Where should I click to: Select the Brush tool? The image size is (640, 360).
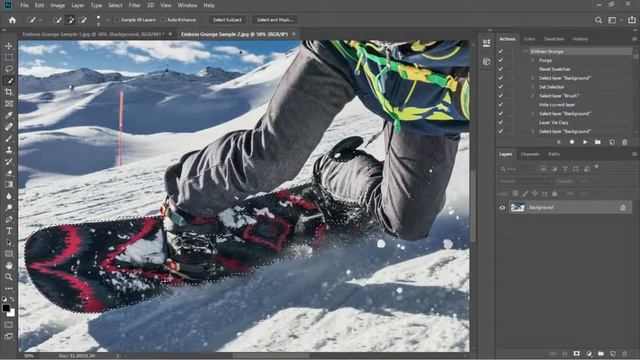9,138
